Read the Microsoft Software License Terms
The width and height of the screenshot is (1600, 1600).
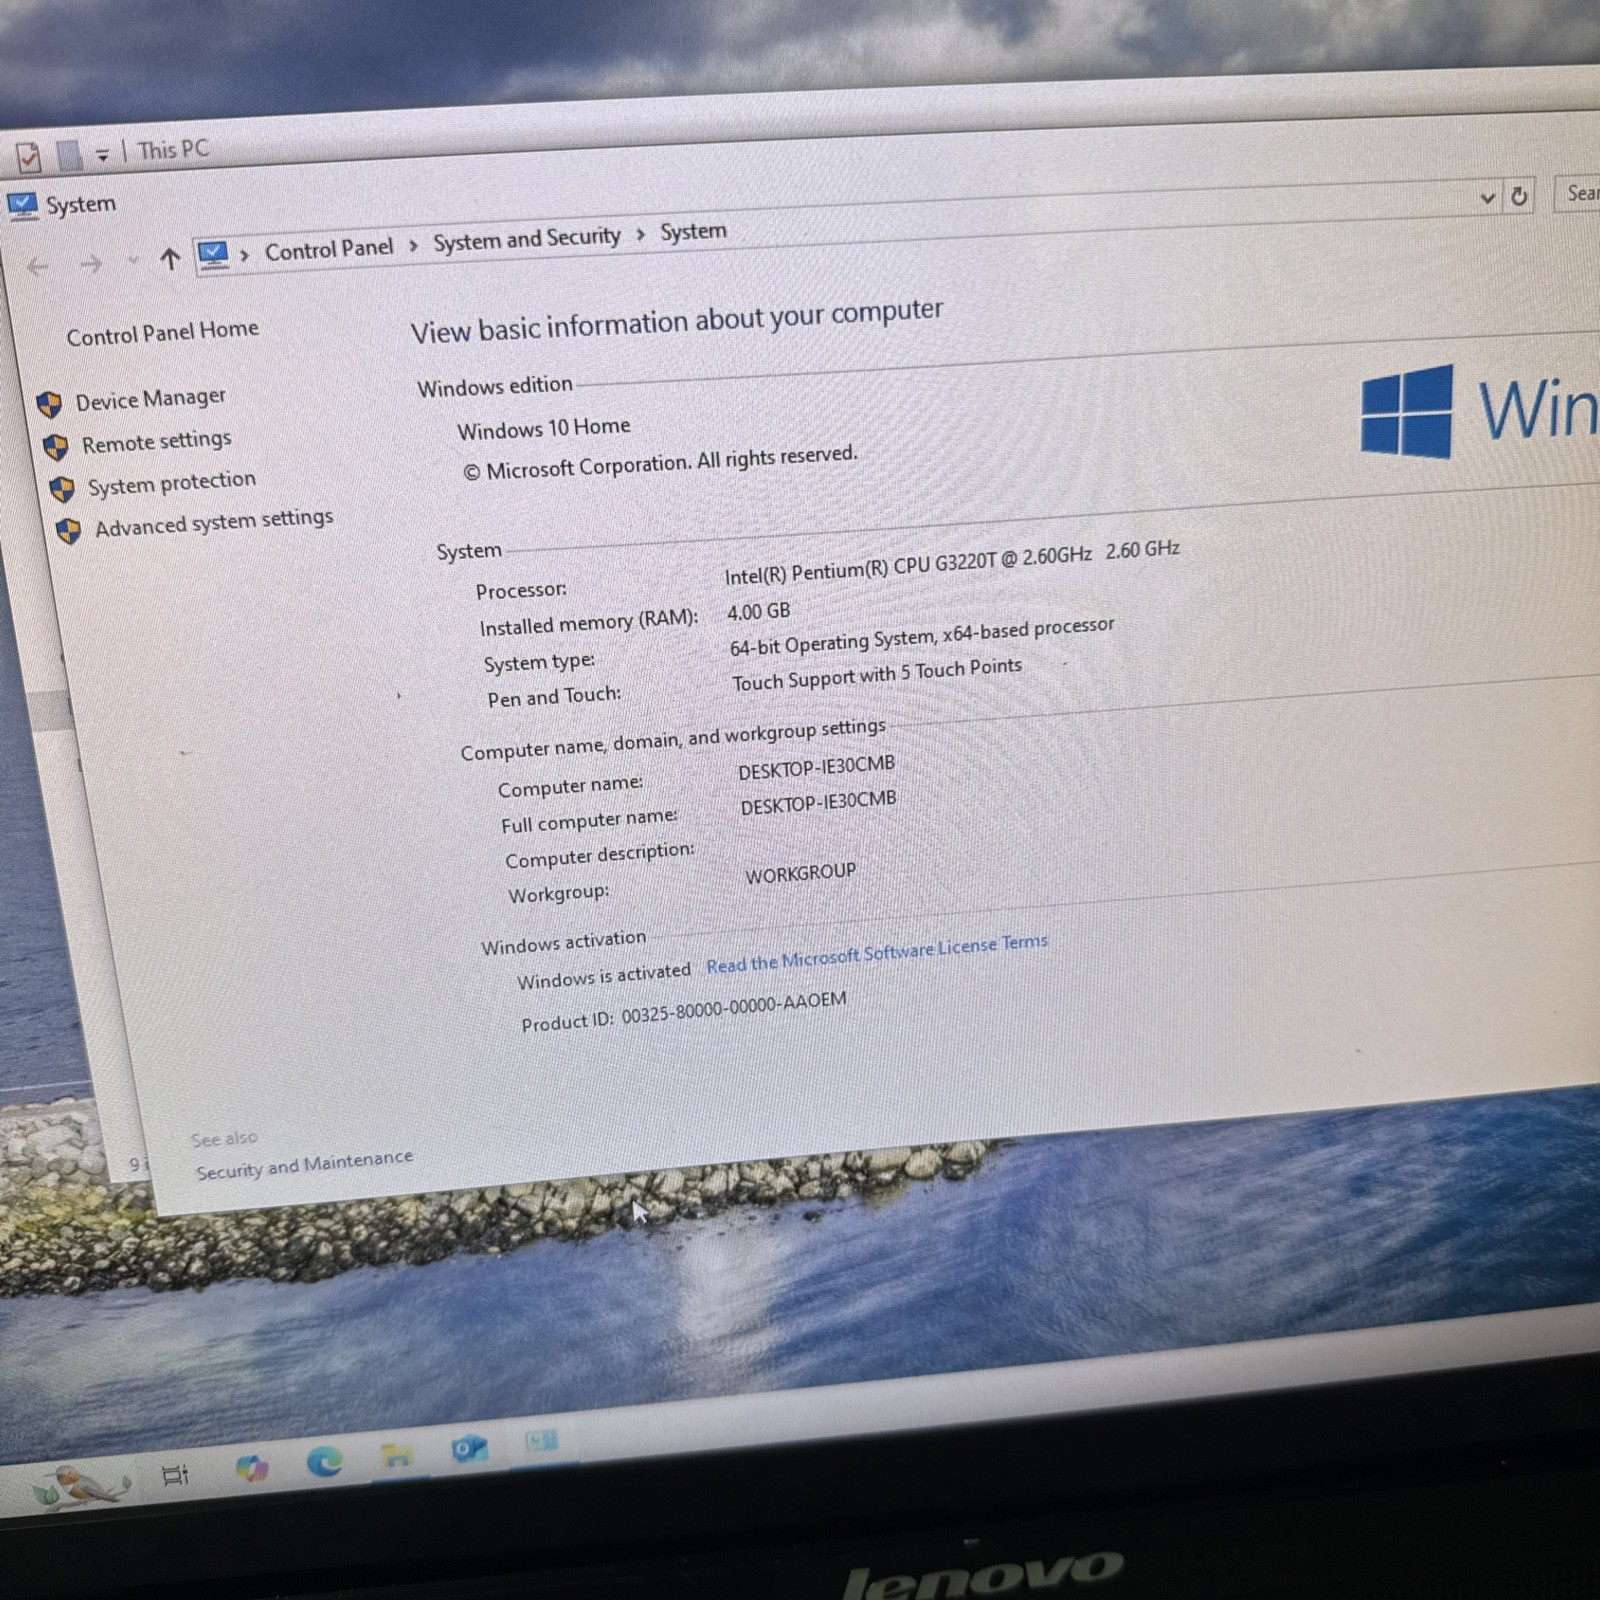tap(876, 953)
